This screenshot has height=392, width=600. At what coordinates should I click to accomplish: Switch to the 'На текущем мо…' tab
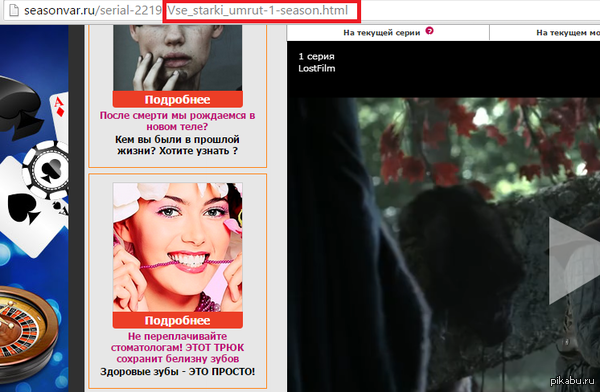(x=545, y=33)
